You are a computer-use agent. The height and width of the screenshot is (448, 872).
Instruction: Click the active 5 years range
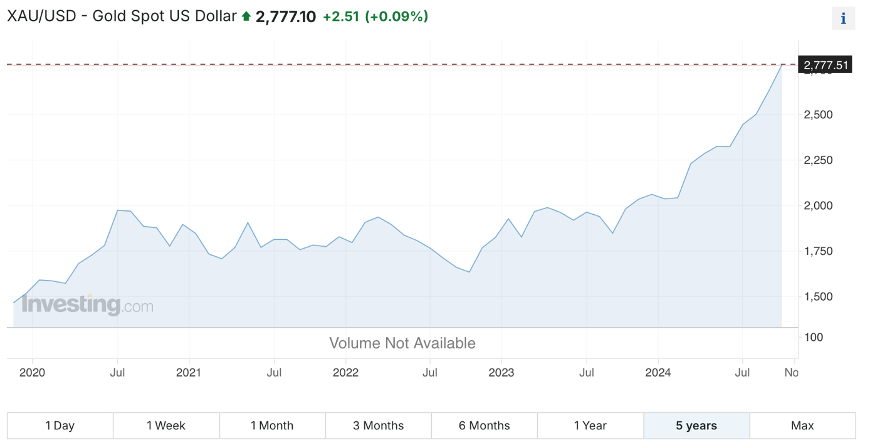696,426
